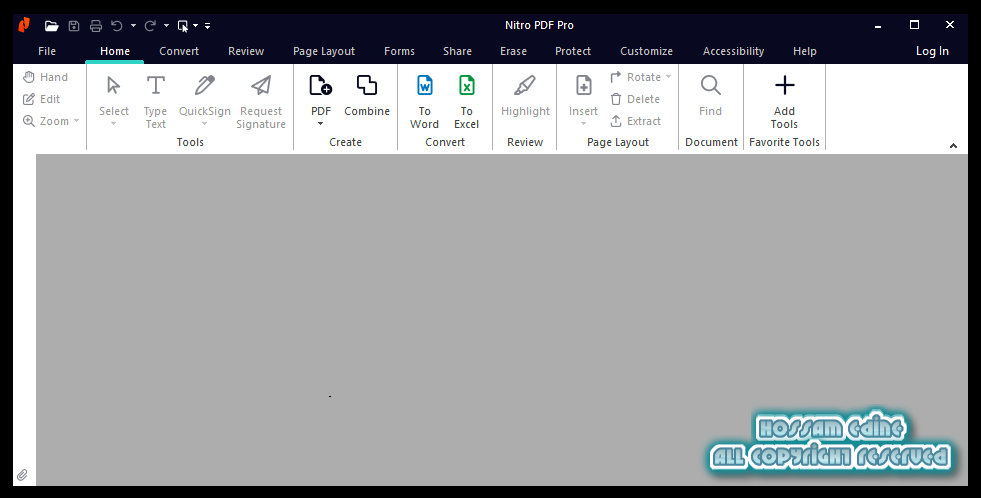Click the Undo arrow icon
The height and width of the screenshot is (498, 981).
click(117, 26)
